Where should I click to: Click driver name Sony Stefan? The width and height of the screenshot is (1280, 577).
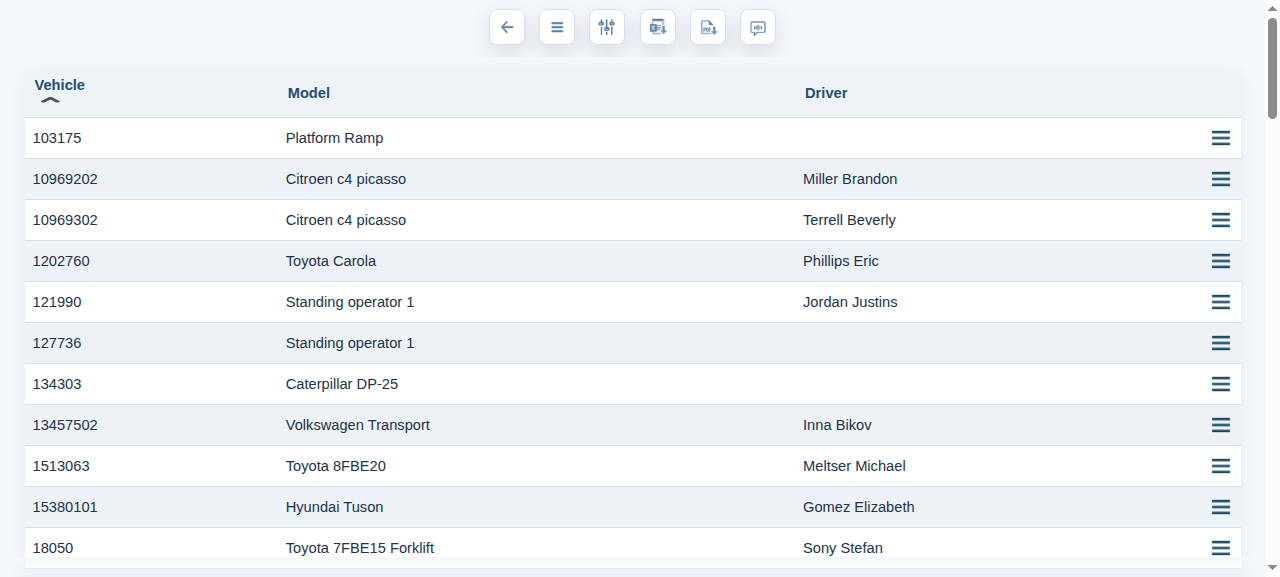click(843, 548)
